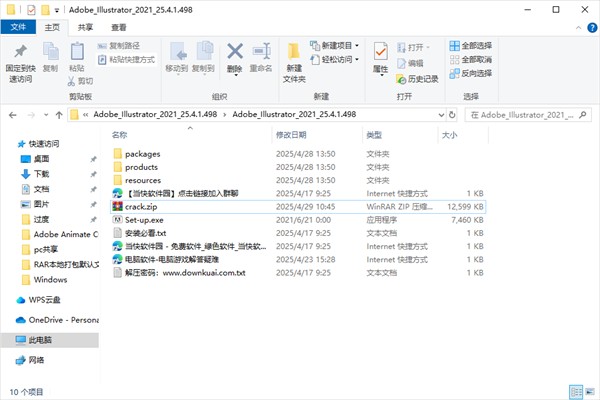Click the 删除 (Delete) icon in ribbon
This screenshot has width=600, height=400.
pyautogui.click(x=235, y=56)
